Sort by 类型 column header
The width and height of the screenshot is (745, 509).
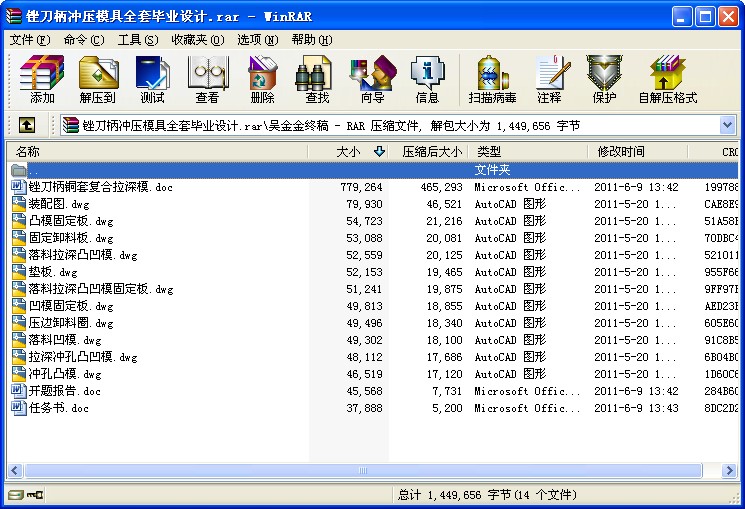coord(528,152)
